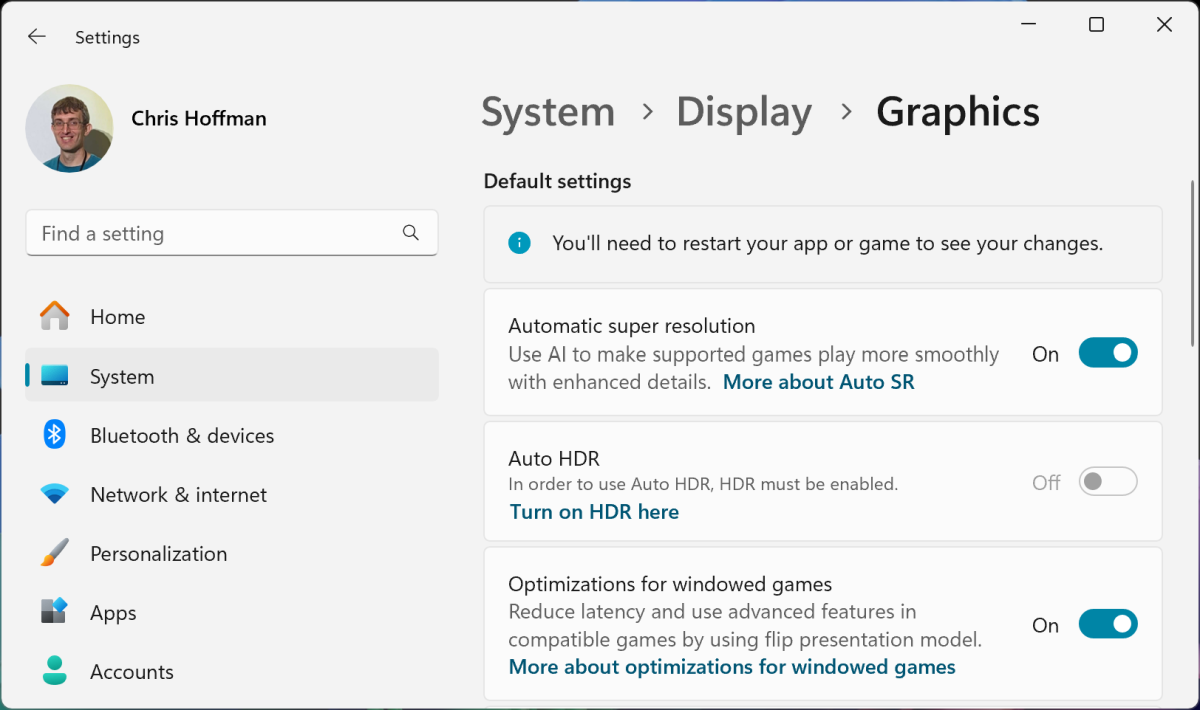Screen dimensions: 1200x710
Task: Click the Network wifi icon
Action: click(55, 494)
